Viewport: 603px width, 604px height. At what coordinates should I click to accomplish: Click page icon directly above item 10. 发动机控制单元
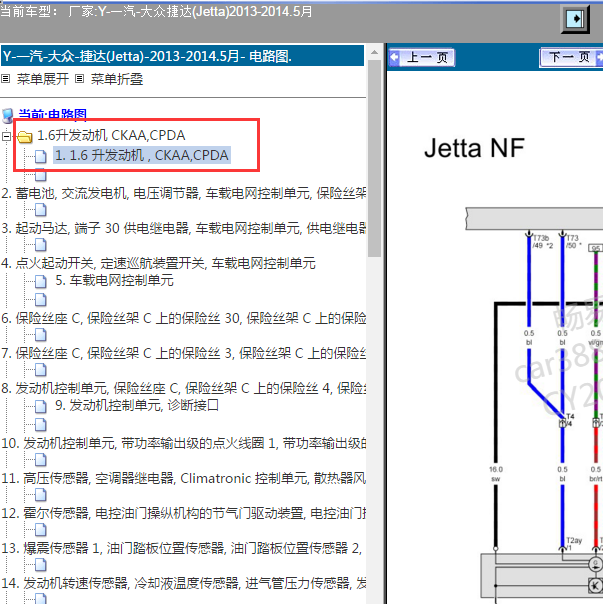40,424
